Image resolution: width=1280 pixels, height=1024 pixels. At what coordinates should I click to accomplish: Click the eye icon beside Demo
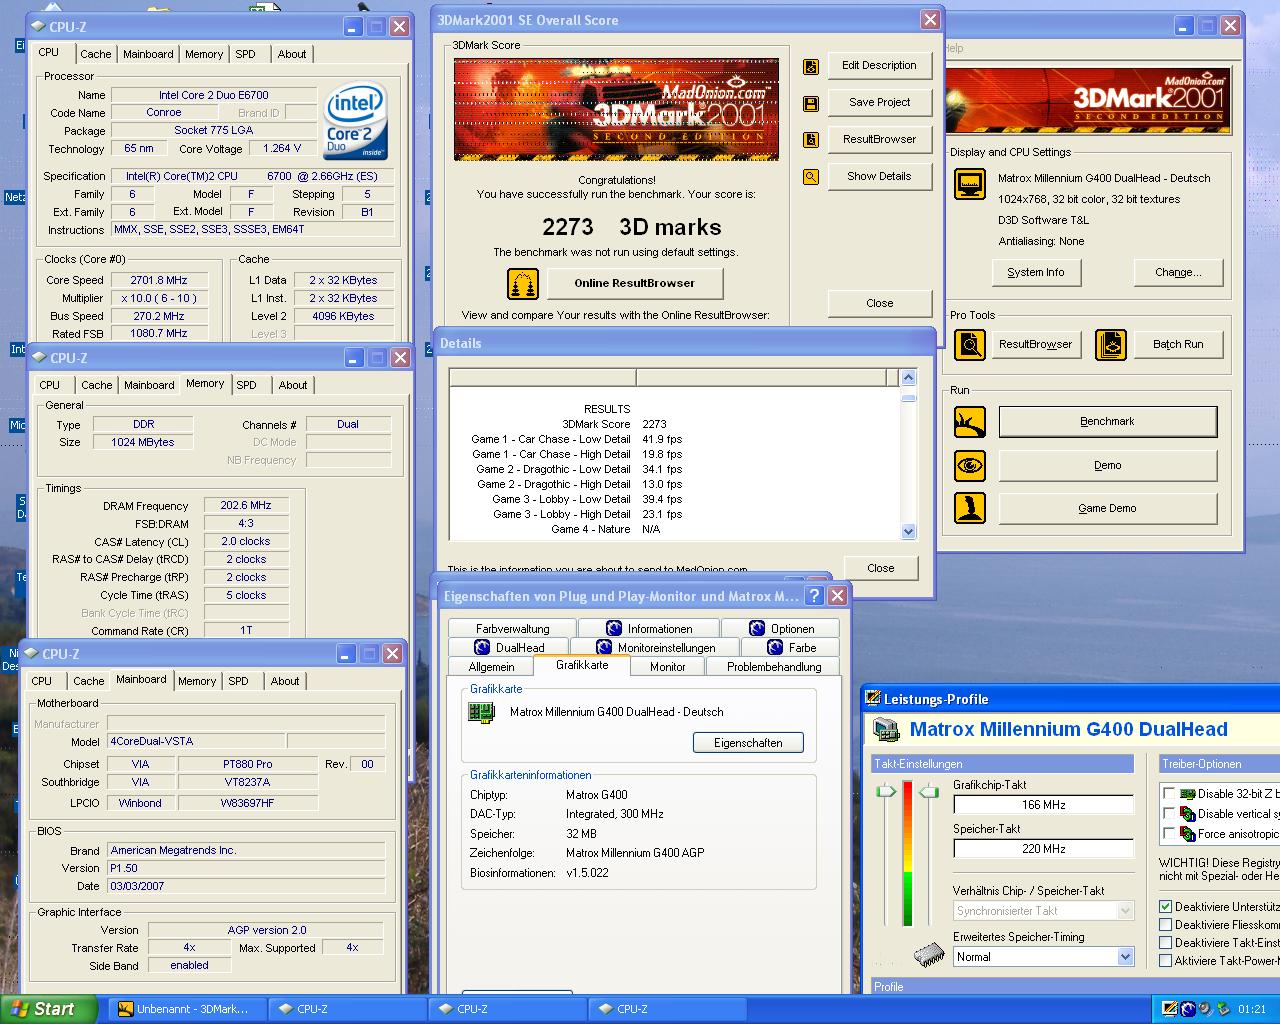(x=969, y=466)
